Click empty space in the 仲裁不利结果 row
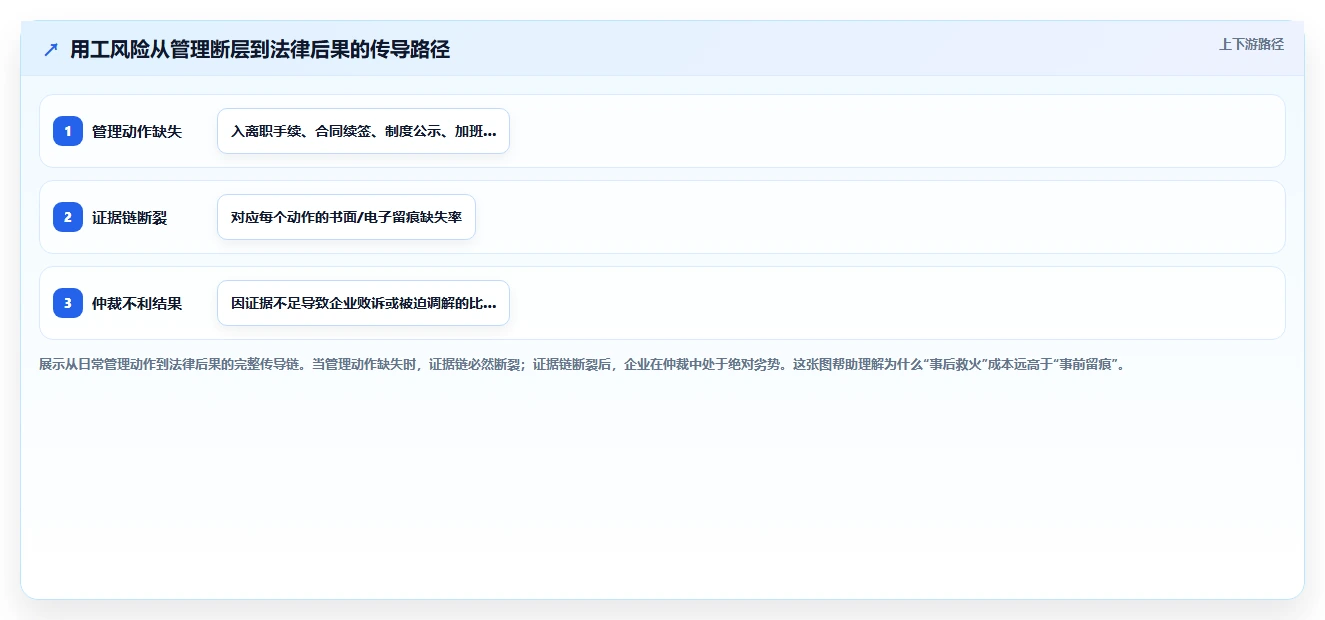The width and height of the screenshot is (1325, 620). pos(890,303)
